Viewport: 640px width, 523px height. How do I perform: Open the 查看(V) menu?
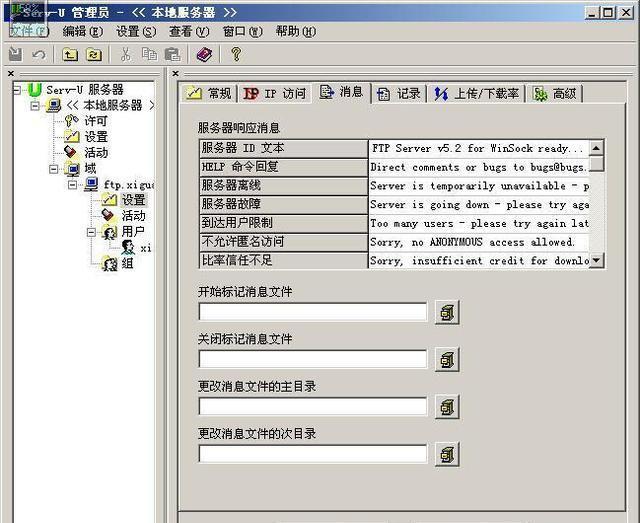[189, 31]
